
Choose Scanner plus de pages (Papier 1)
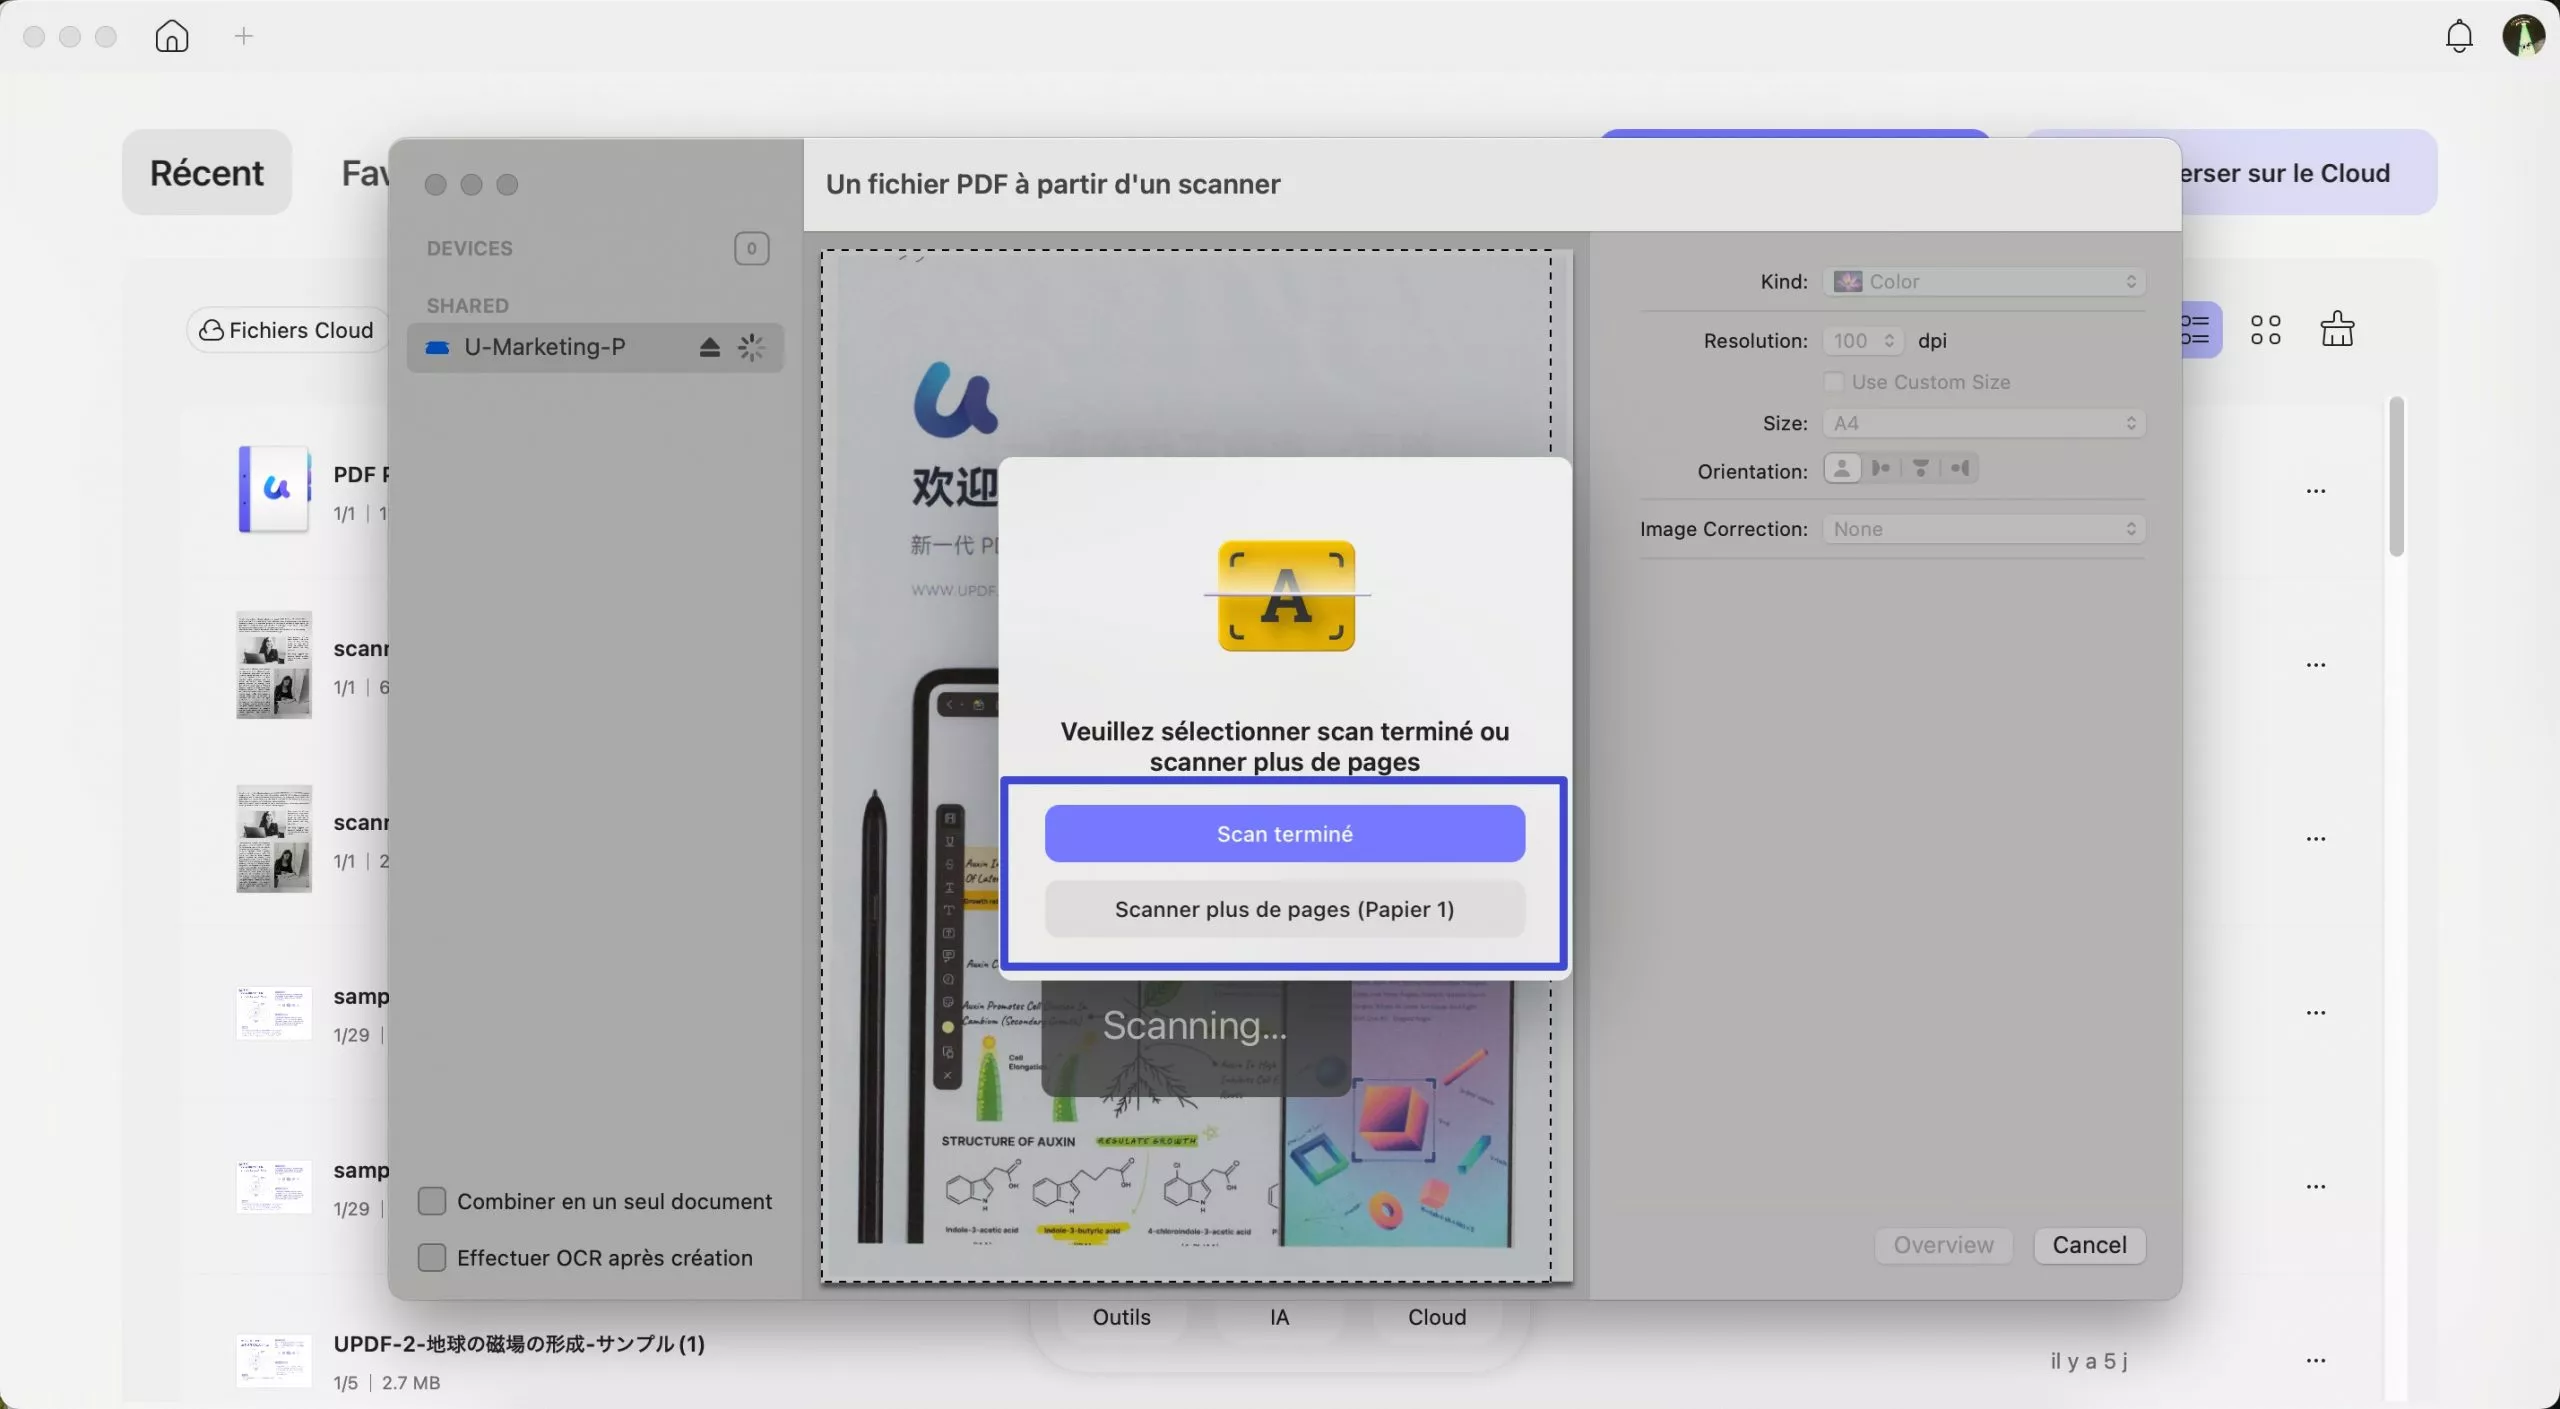(1285, 909)
